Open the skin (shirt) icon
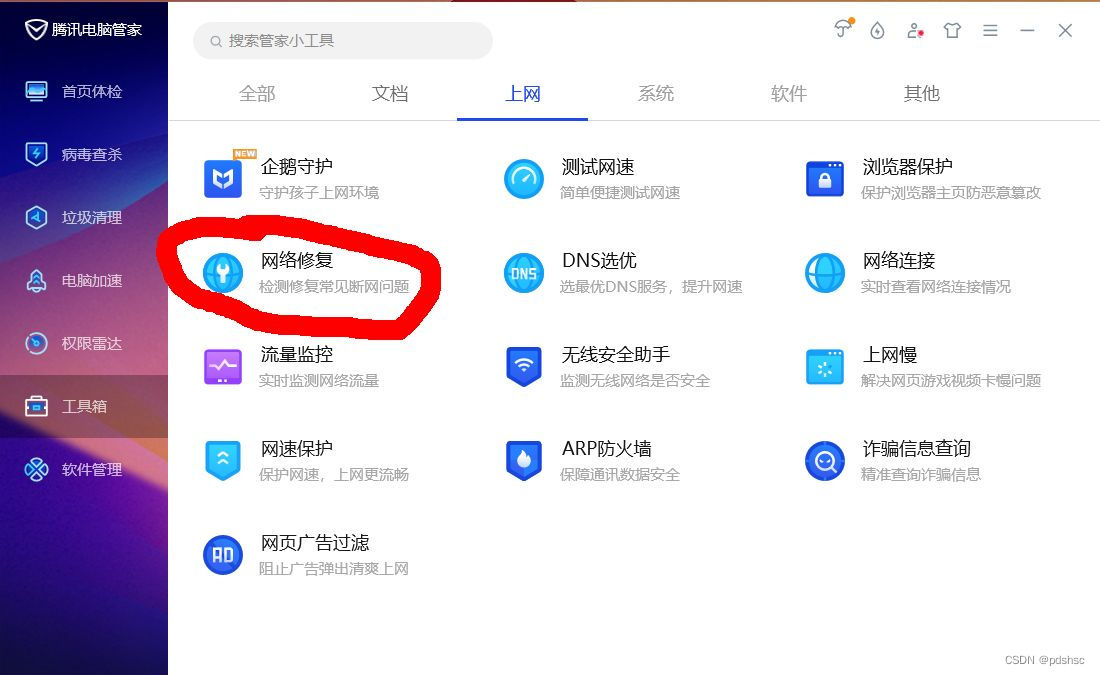 click(952, 30)
